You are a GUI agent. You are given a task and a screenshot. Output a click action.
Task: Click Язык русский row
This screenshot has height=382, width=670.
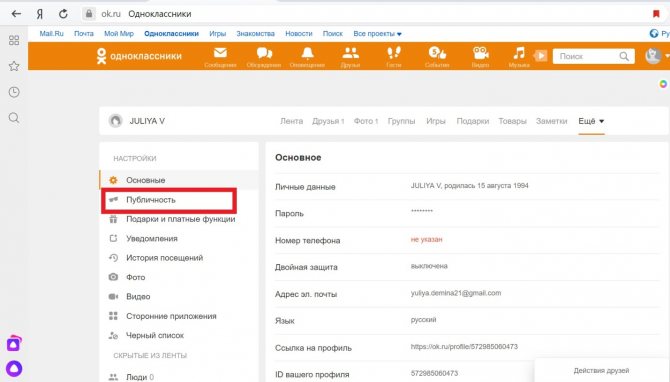pyautogui.click(x=467, y=320)
